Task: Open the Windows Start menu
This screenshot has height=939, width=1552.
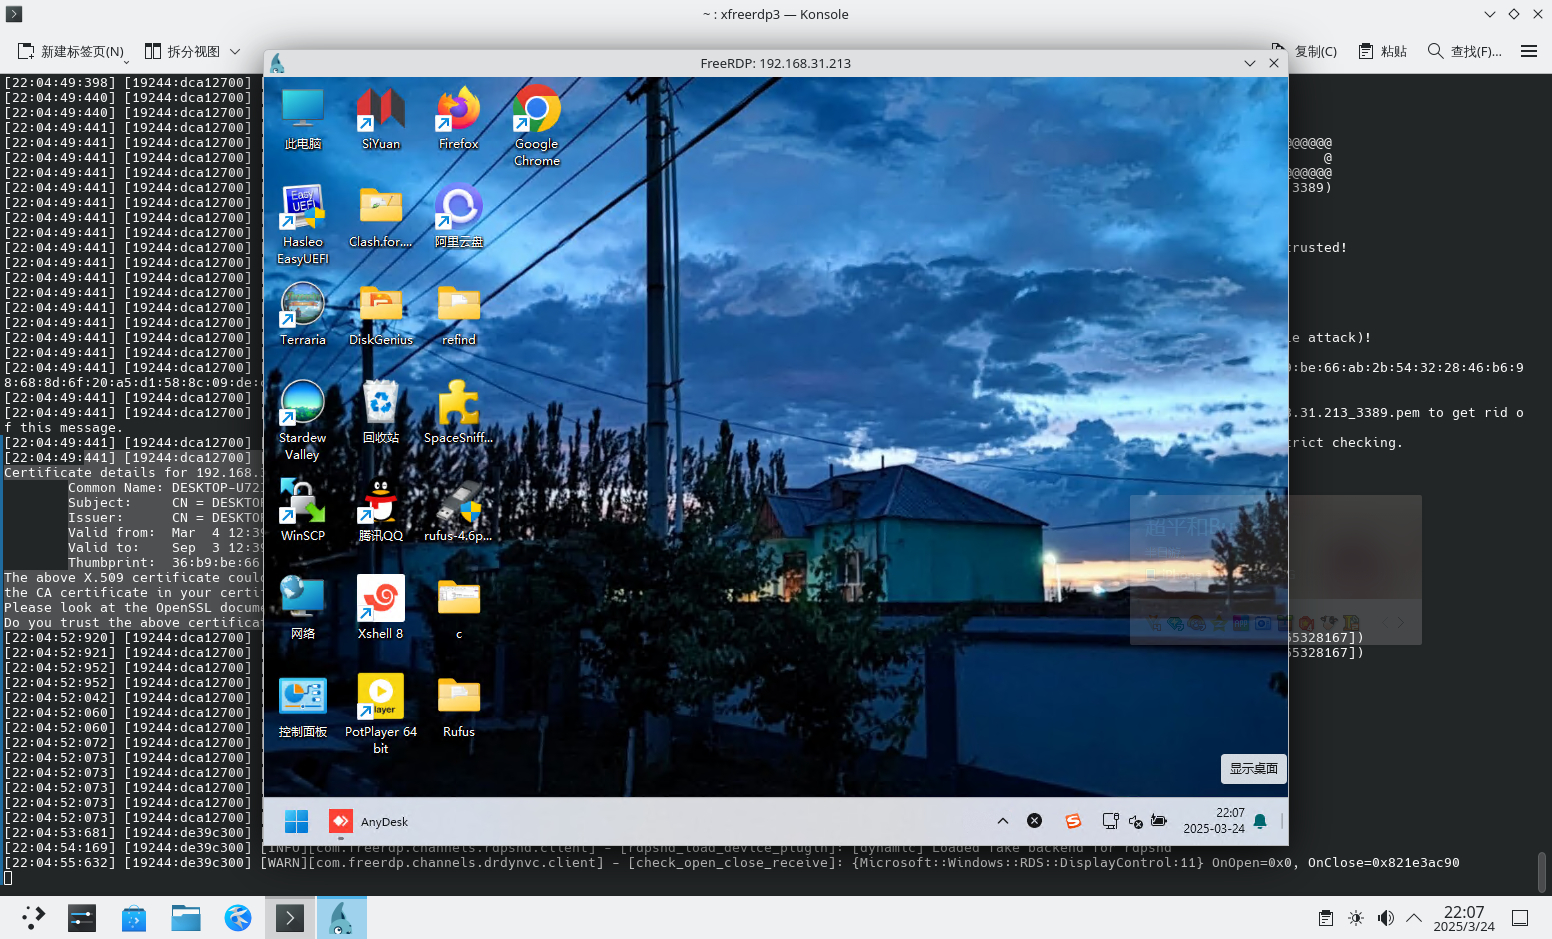Action: 297,822
